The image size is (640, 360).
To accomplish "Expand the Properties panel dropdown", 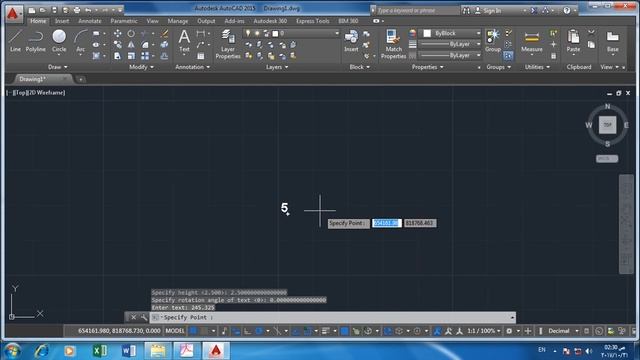I will (x=427, y=67).
